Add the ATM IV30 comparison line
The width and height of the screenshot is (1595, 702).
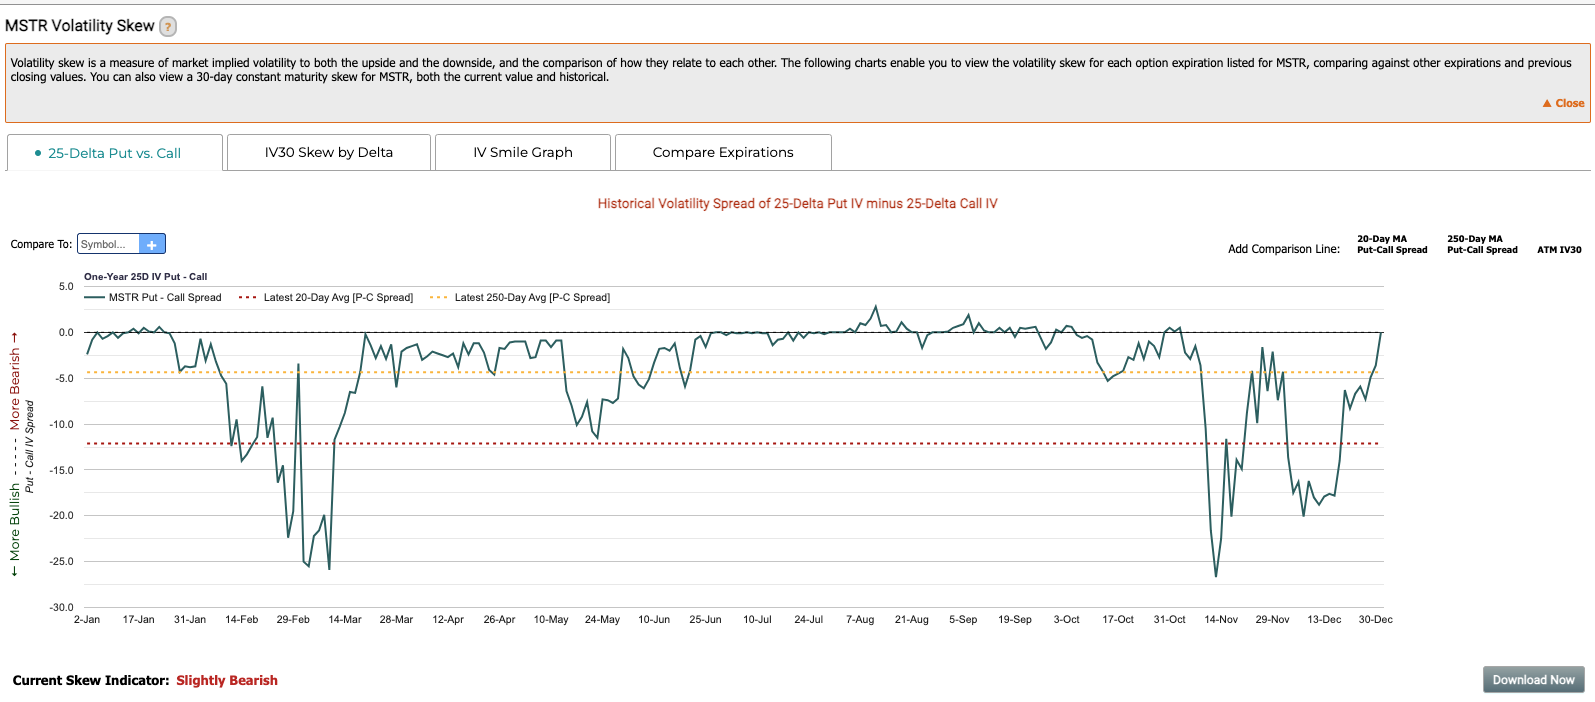click(x=1559, y=250)
